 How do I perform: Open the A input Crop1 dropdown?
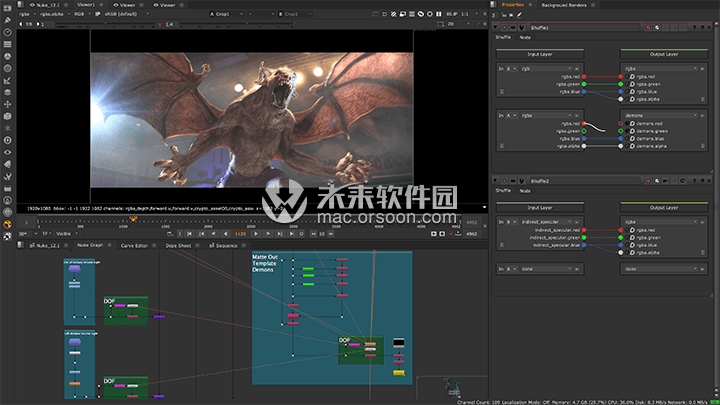click(x=226, y=14)
